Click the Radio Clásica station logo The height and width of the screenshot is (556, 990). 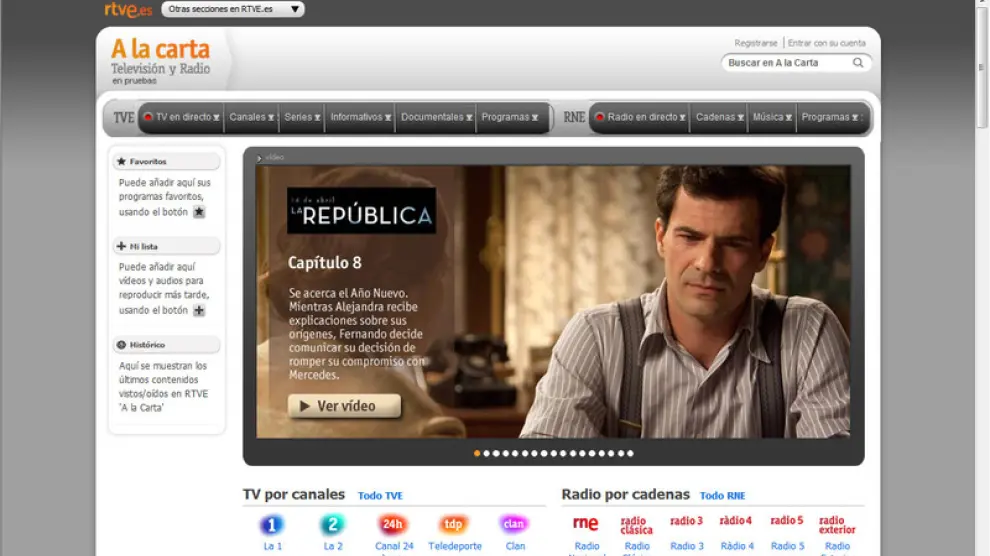tap(636, 524)
